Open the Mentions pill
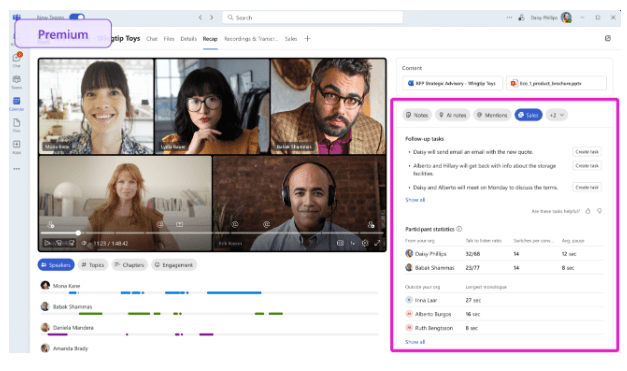The width and height of the screenshot is (627, 371). 492,115
